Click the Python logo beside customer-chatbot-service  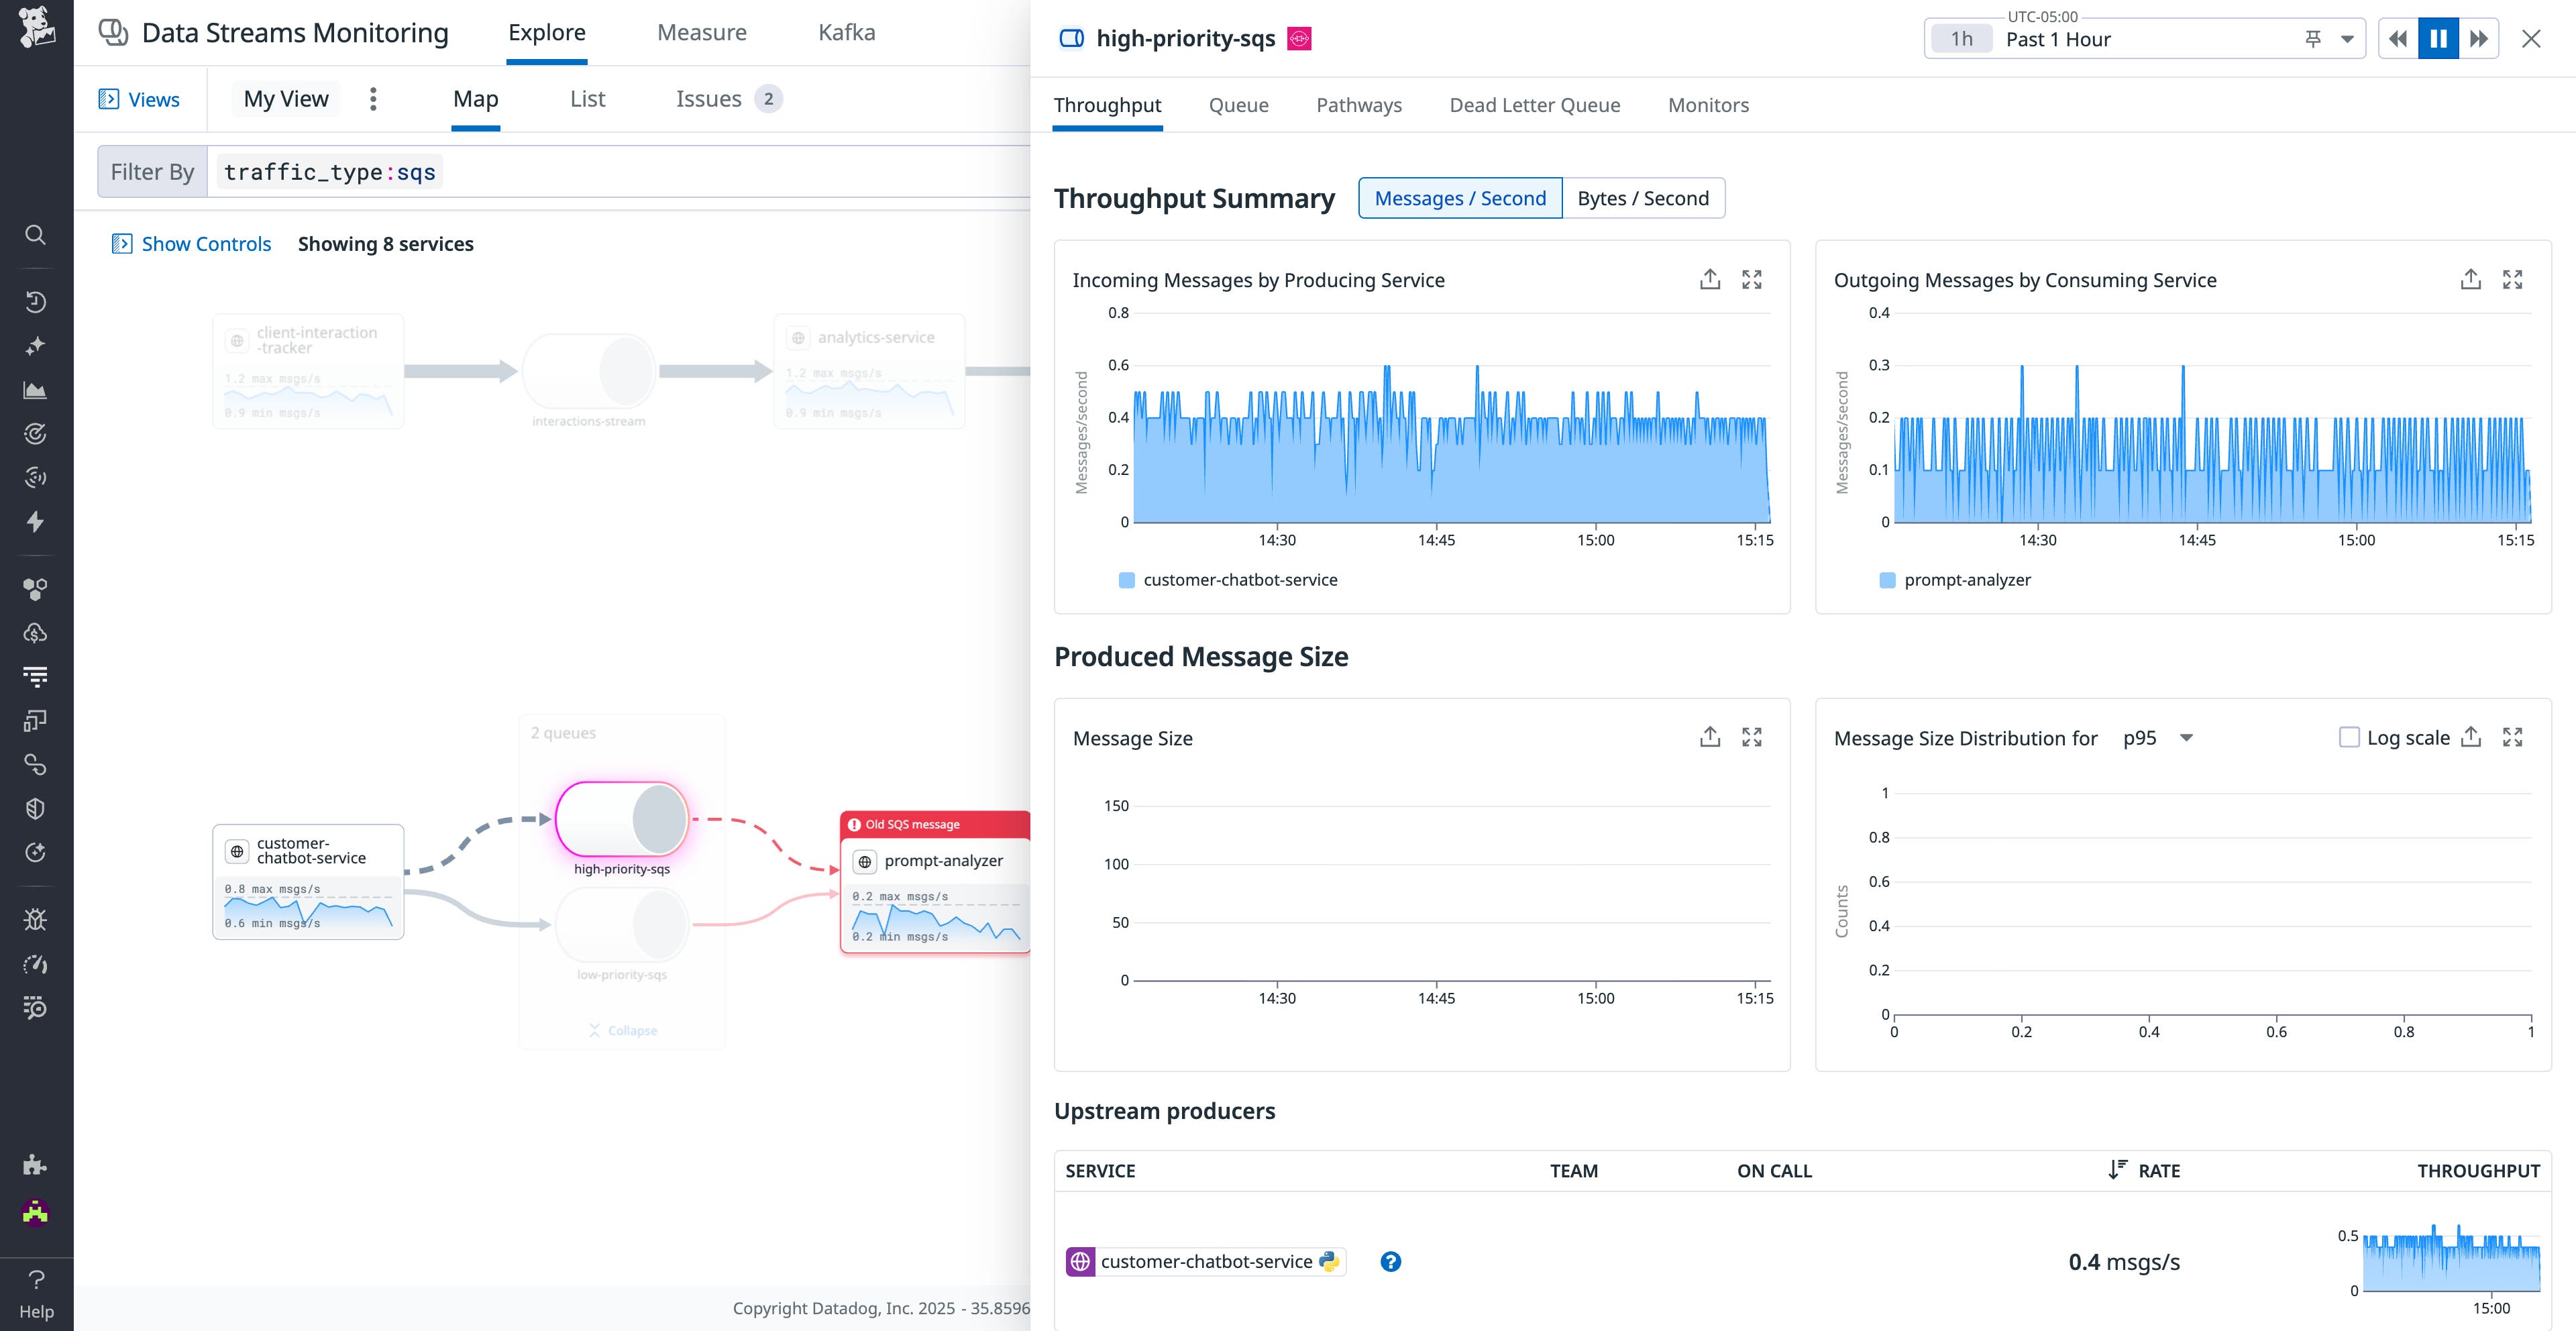click(x=1330, y=1261)
